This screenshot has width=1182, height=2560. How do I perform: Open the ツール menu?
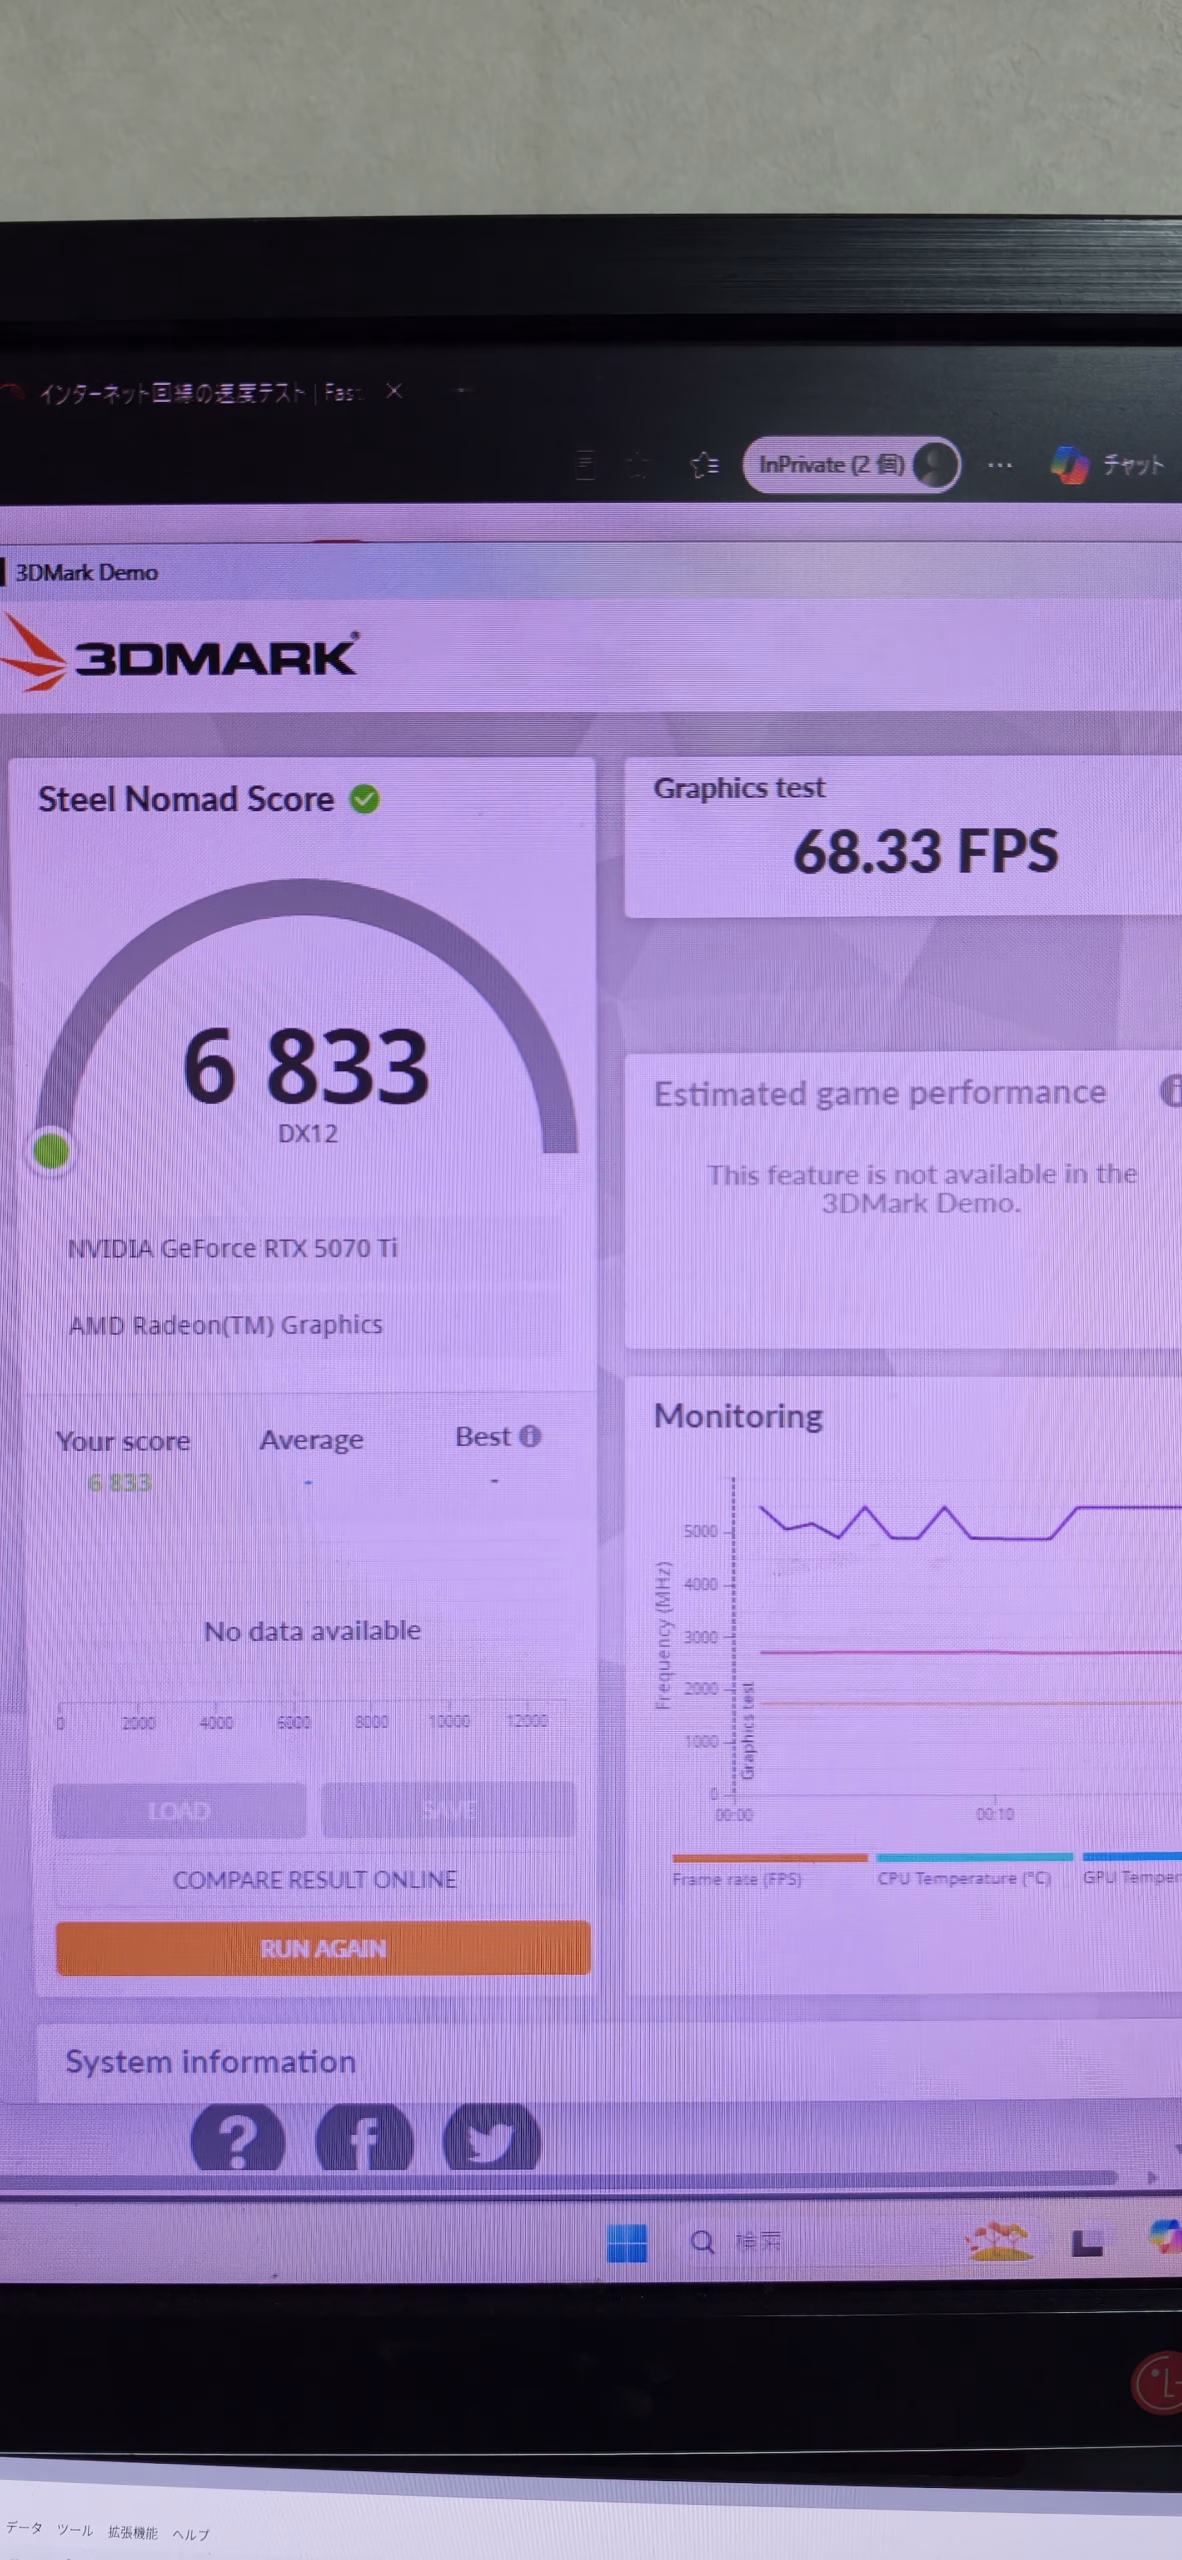pyautogui.click(x=75, y=2530)
